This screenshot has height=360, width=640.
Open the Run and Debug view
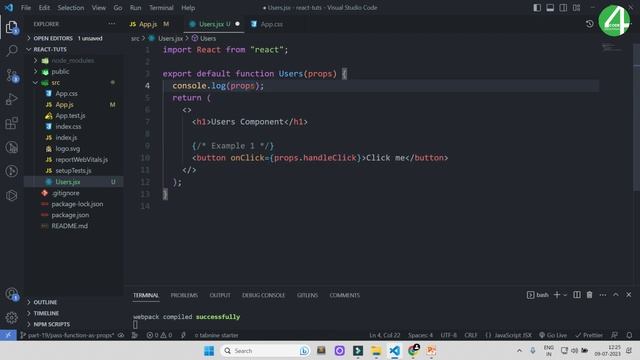(12, 99)
